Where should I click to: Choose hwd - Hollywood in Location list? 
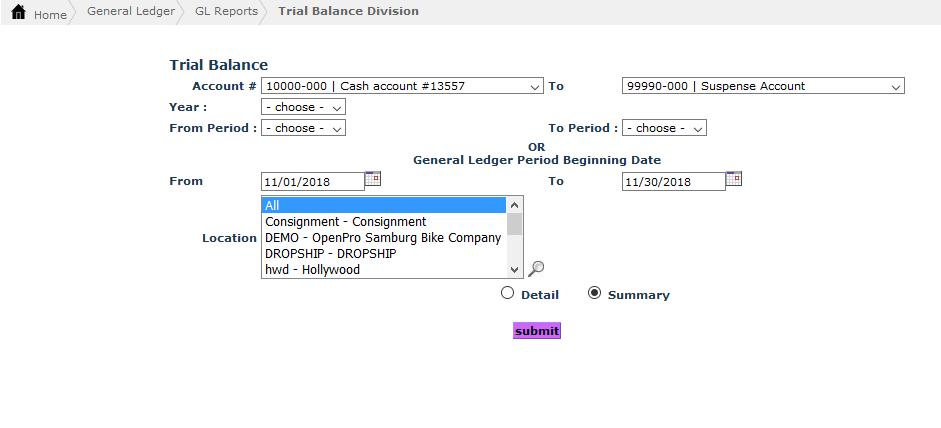[x=312, y=270]
